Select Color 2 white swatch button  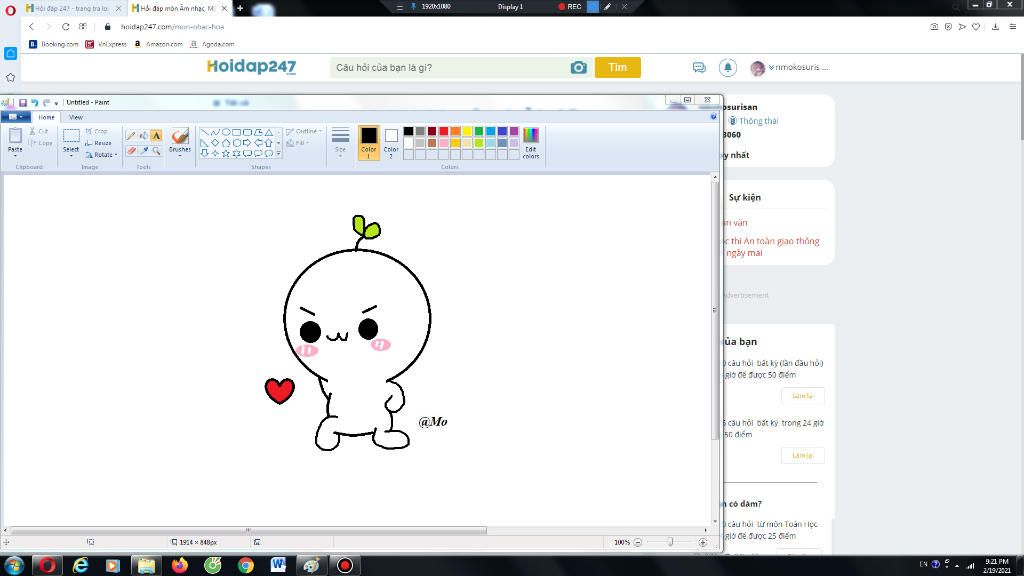(x=391, y=142)
